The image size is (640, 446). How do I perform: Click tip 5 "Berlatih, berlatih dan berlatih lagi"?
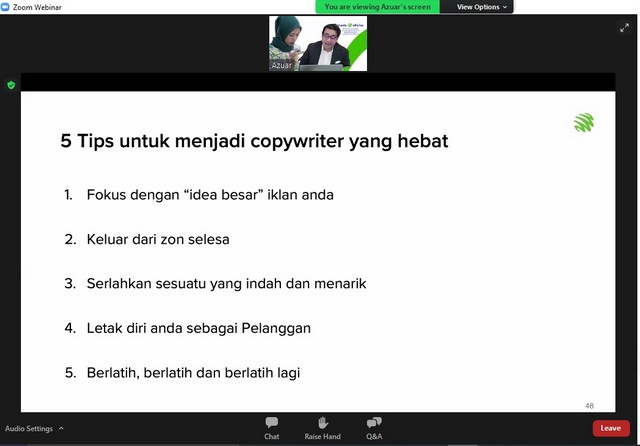(x=193, y=373)
